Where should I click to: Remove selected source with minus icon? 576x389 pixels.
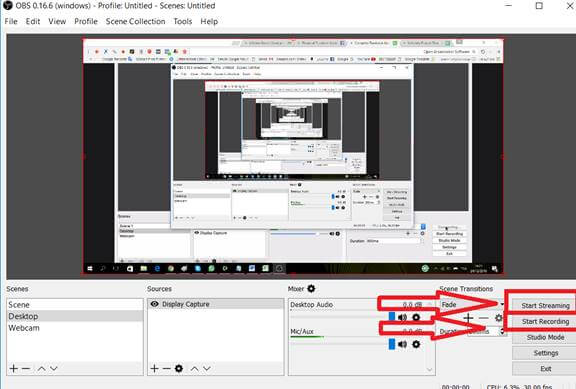point(167,368)
